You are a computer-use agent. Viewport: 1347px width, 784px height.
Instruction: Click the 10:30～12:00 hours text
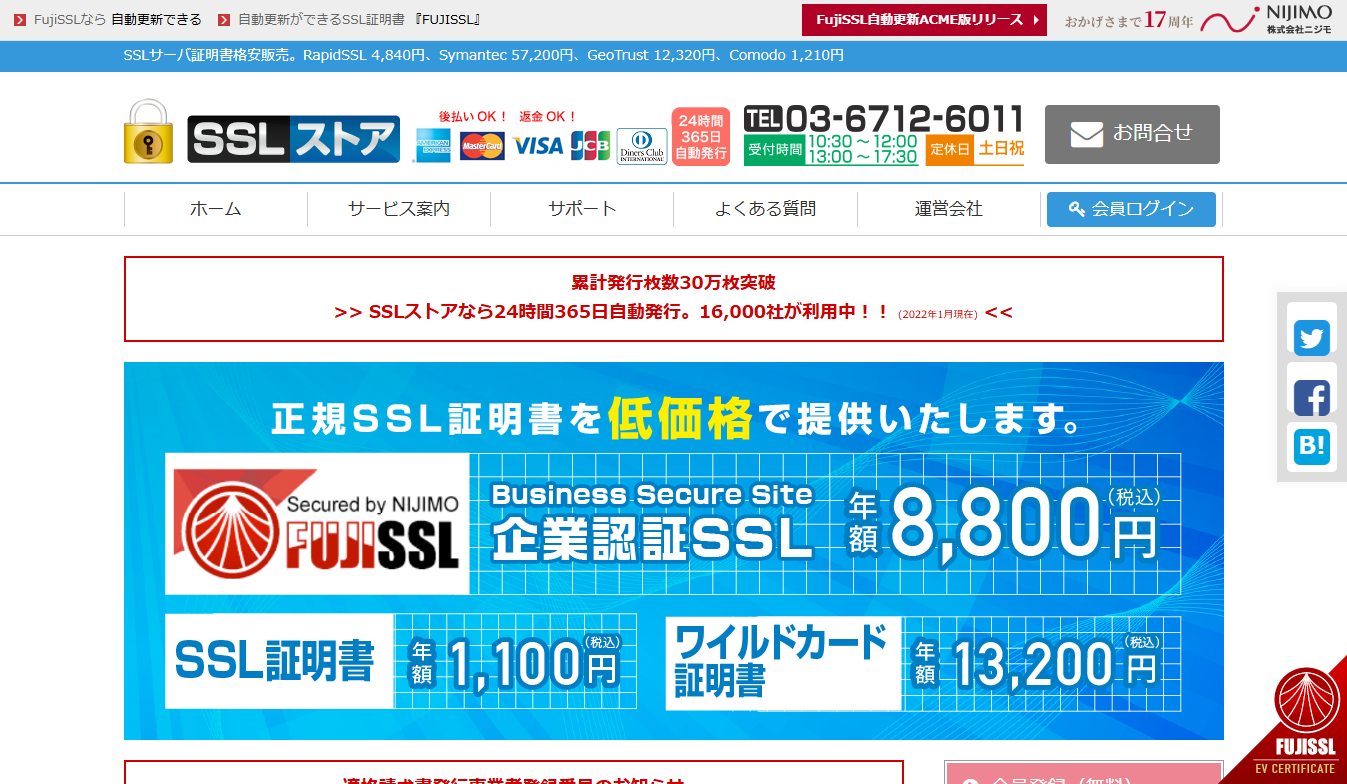pyautogui.click(x=862, y=142)
